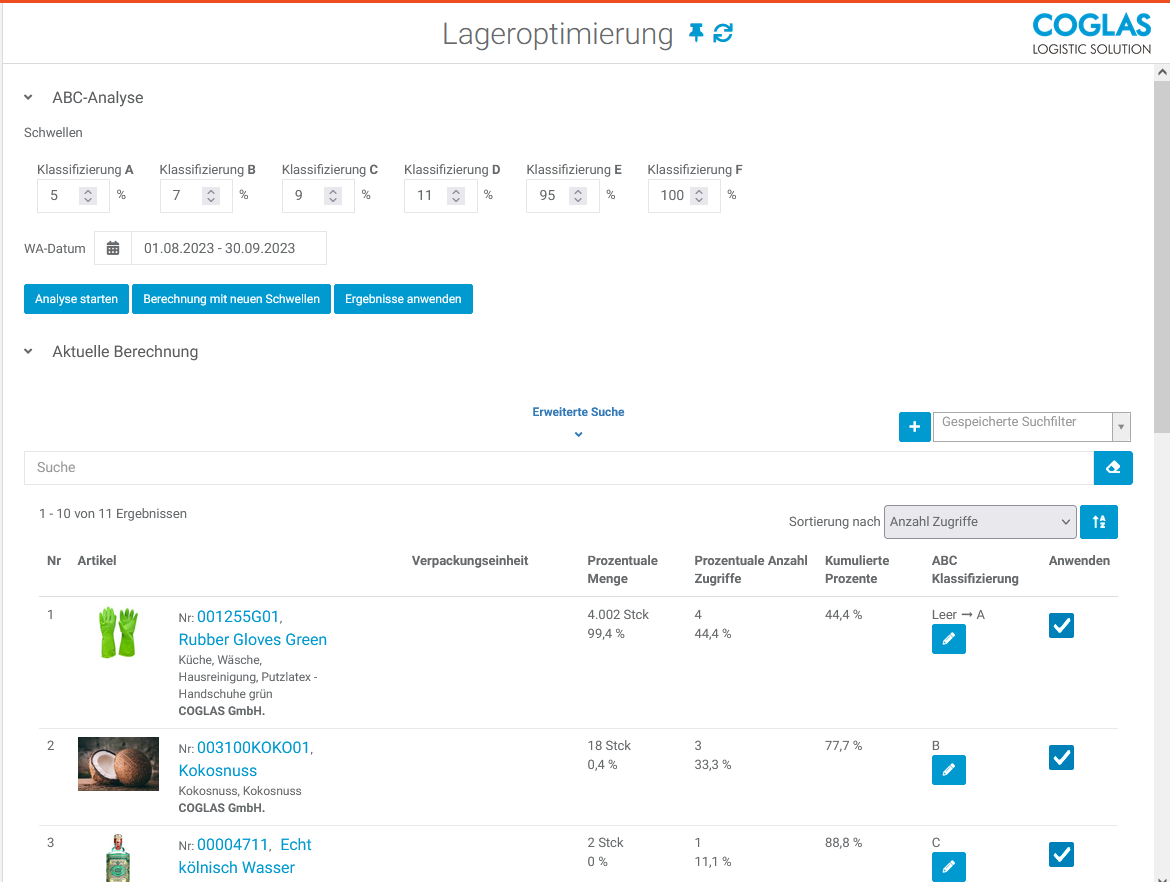The image size is (1170, 882).
Task: Uncheck Anwenden for Rubber Gloves Green
Action: coord(1061,626)
